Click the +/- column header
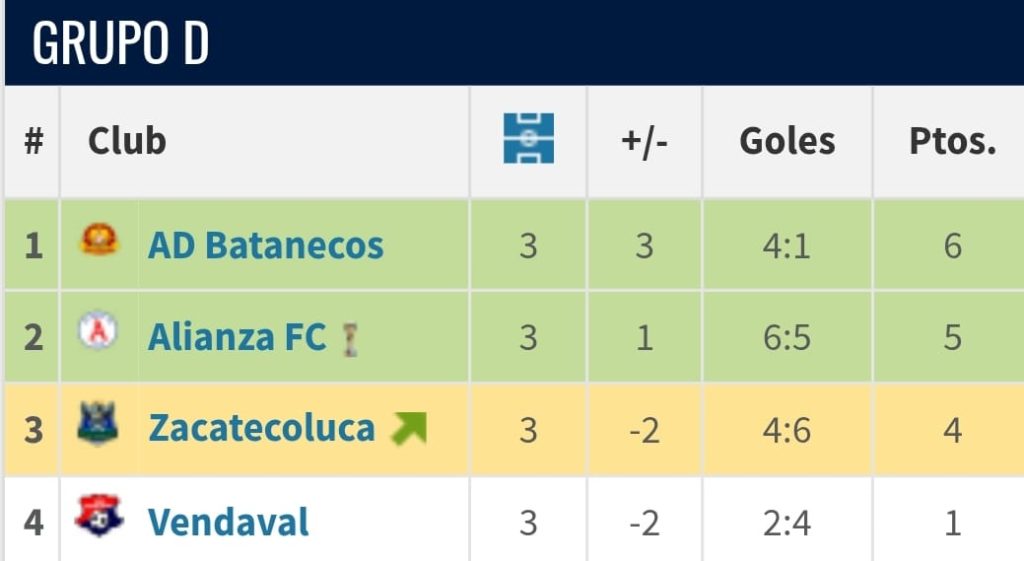This screenshot has height=561, width=1024. coord(644,141)
